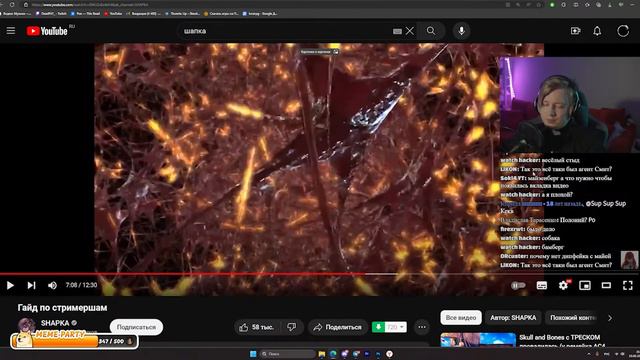Go to the YouTube home logo
640x360 pixels.
coord(47,31)
